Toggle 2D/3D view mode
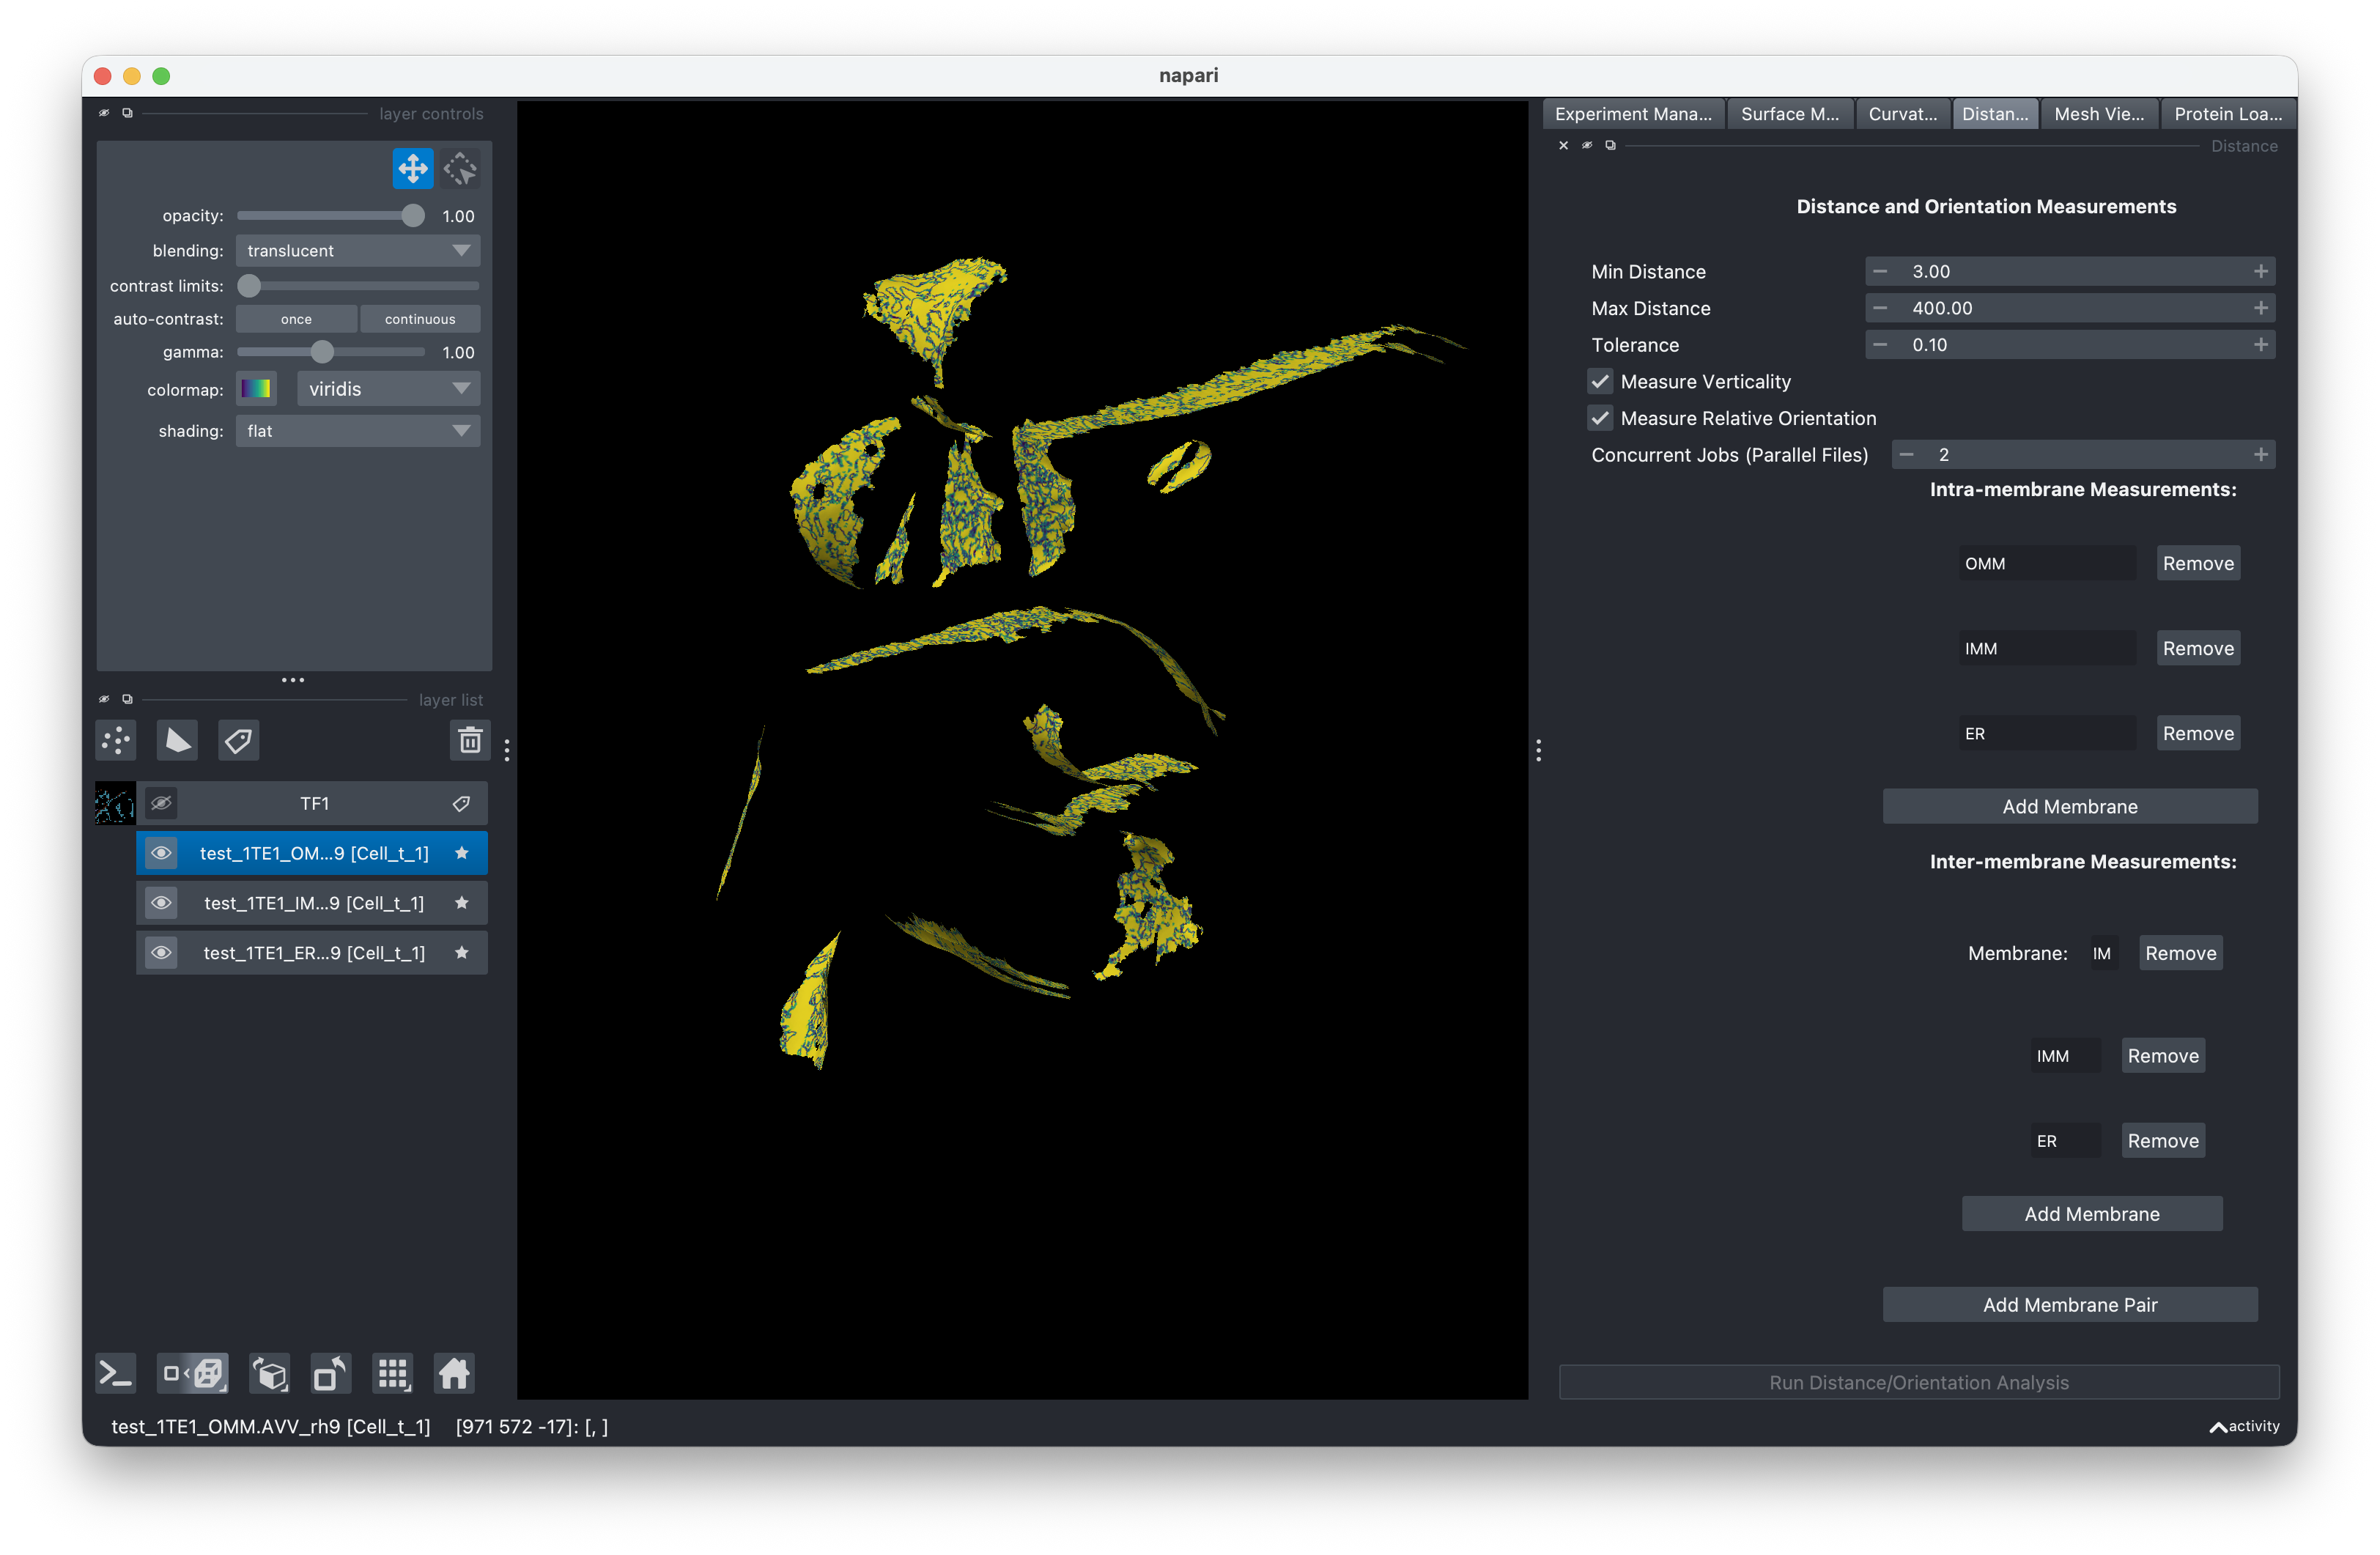The height and width of the screenshot is (1555, 2380). click(x=194, y=1374)
